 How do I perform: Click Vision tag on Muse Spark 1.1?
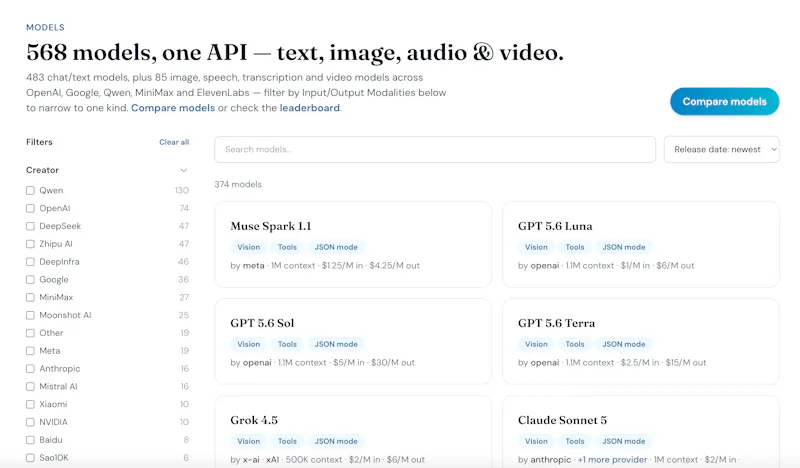coord(248,247)
